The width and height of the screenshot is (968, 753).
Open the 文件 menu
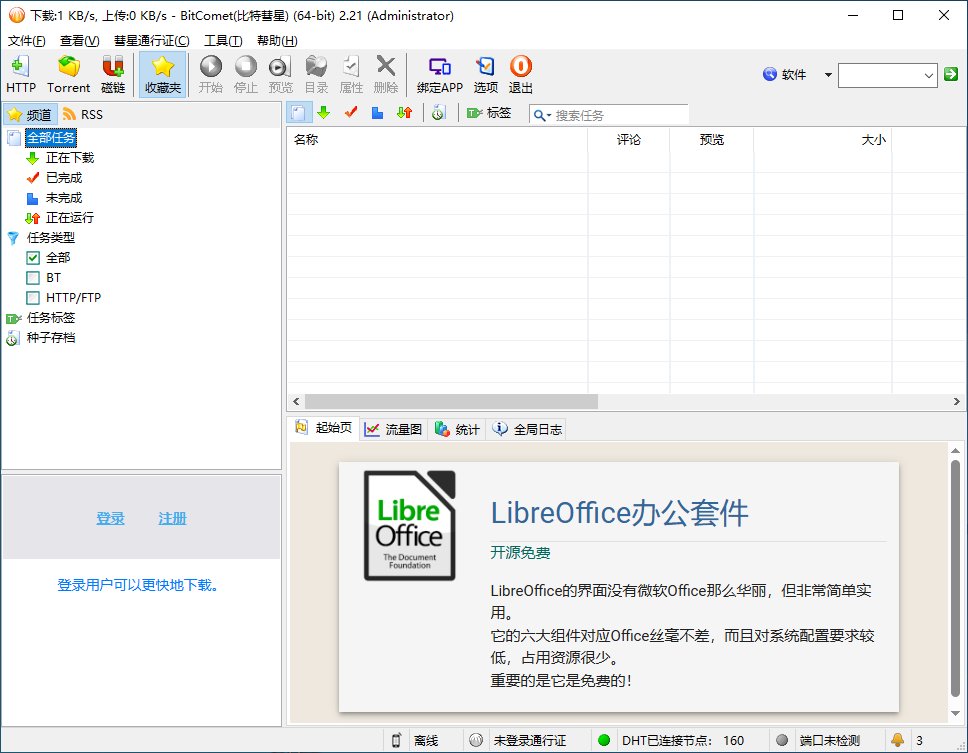pyautogui.click(x=27, y=41)
